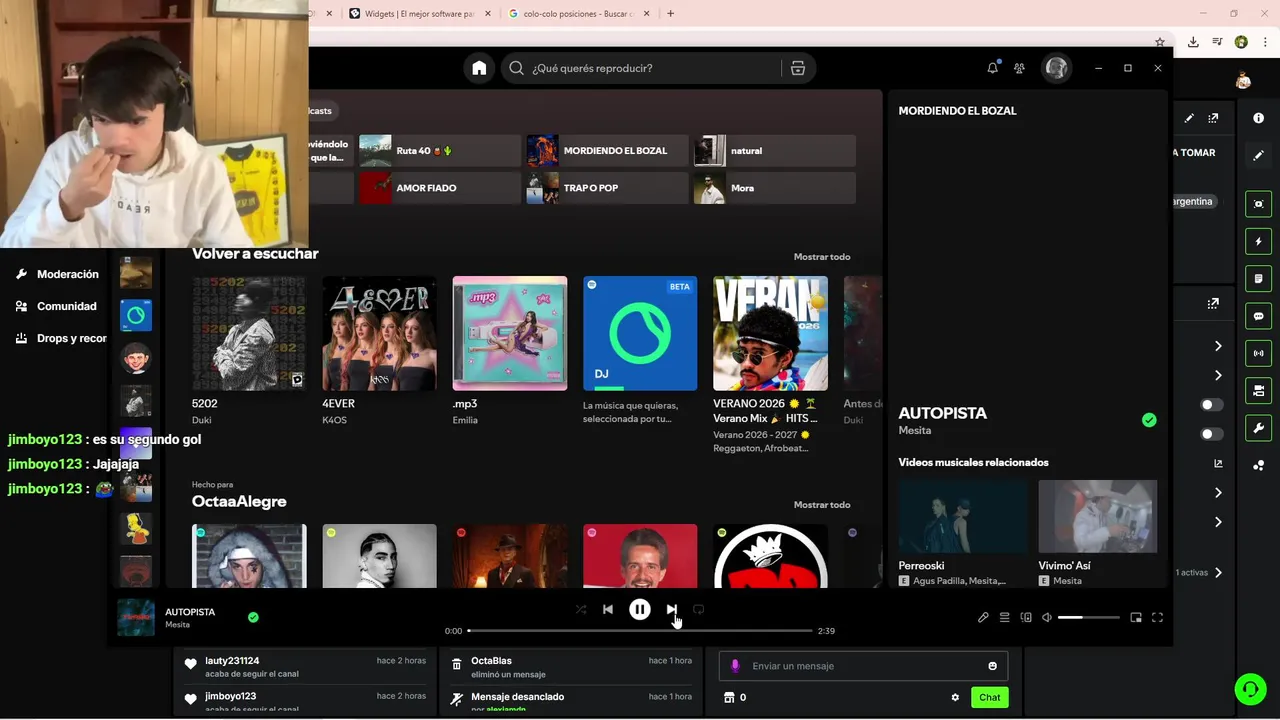Open the lyrics microphone icon in player bar
Viewport: 1280px width, 720px height.
click(x=983, y=617)
